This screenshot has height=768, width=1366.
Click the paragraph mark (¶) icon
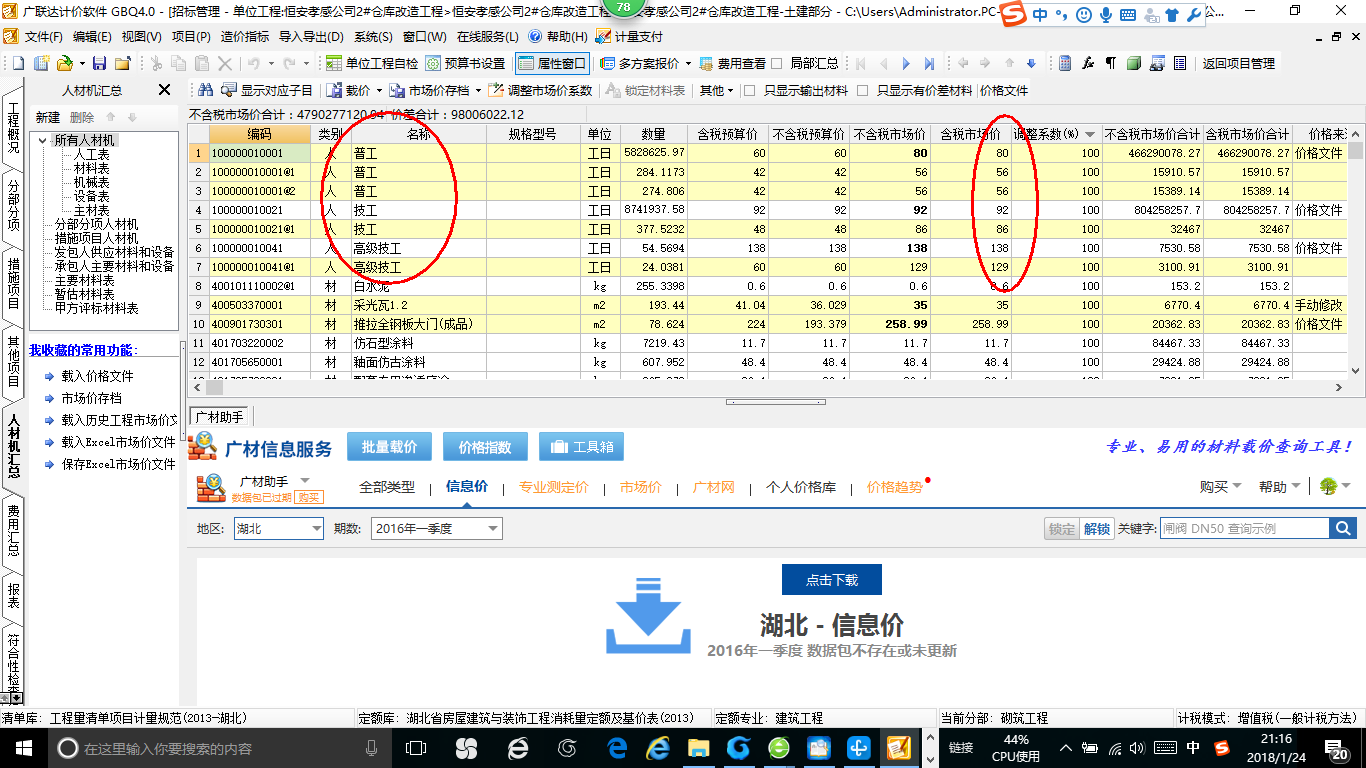pyautogui.click(x=1111, y=63)
